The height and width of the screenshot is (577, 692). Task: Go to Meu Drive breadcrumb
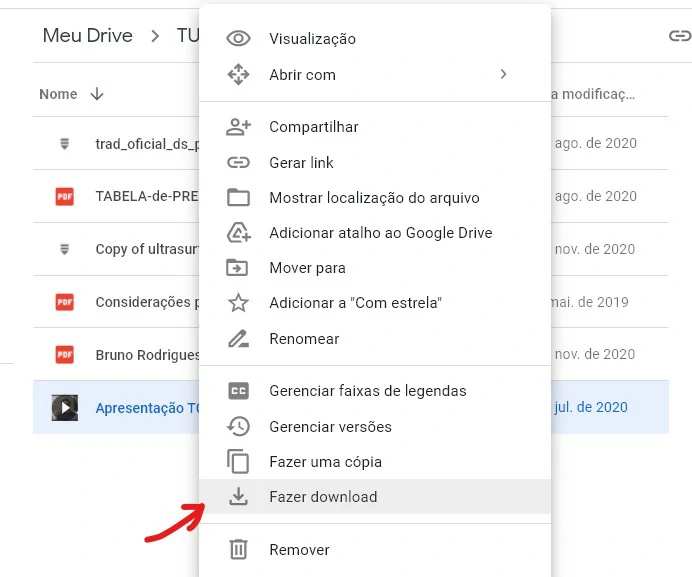click(x=87, y=35)
